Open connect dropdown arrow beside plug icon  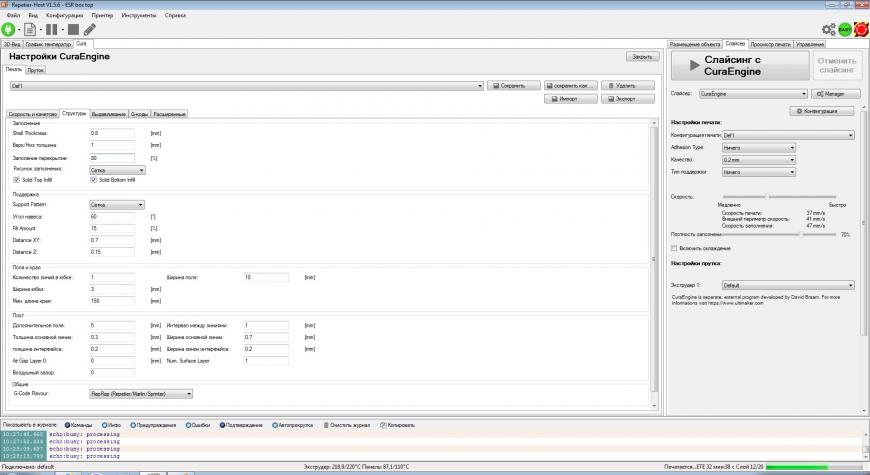point(19,30)
